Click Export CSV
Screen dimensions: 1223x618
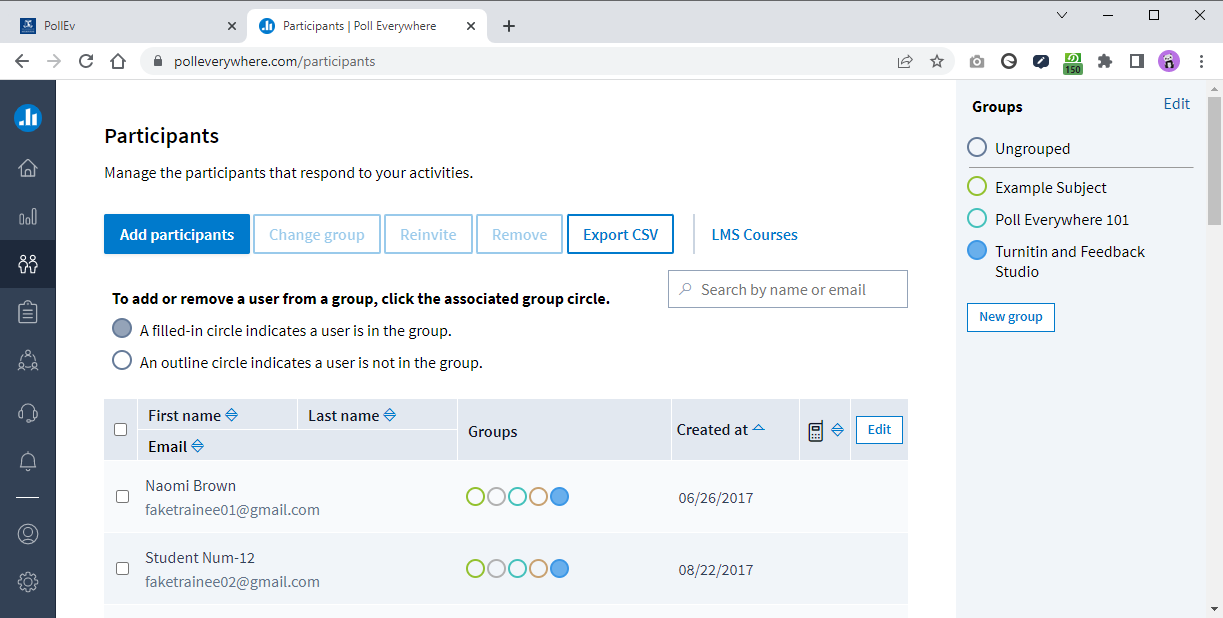[x=621, y=234]
